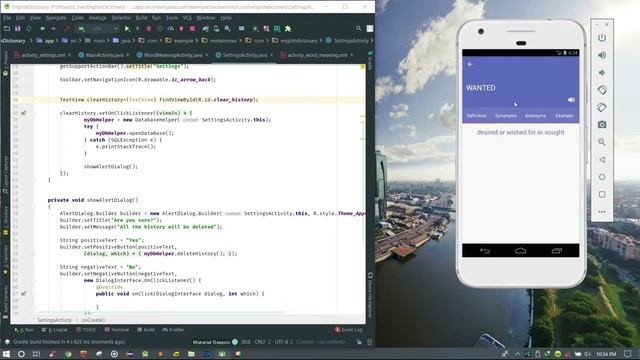Image resolution: width=640 pixels, height=360 pixels.
Task: Lower emulator volume with volume down icon
Action: pos(602,73)
